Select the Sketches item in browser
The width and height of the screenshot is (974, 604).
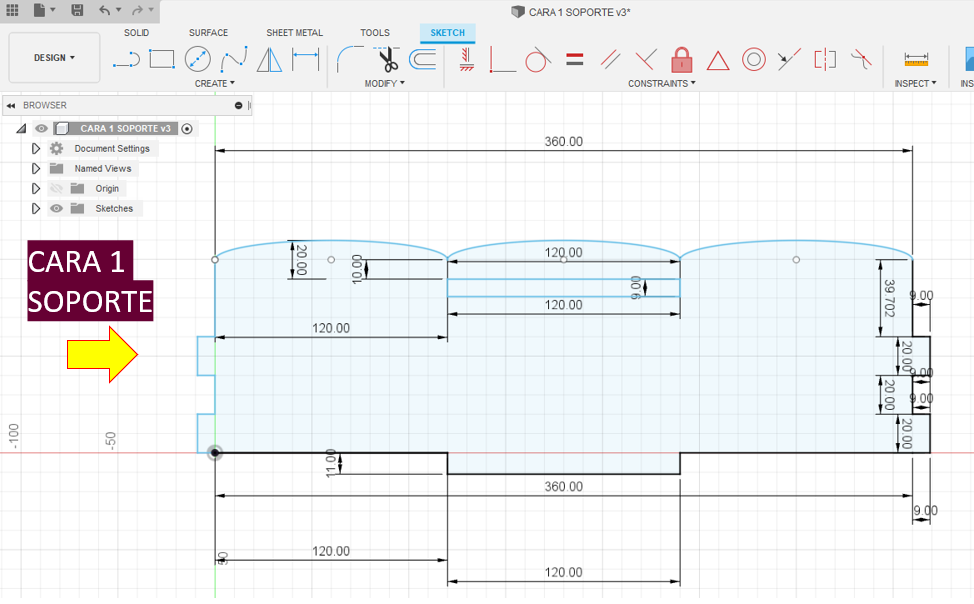pyautogui.click(x=114, y=208)
